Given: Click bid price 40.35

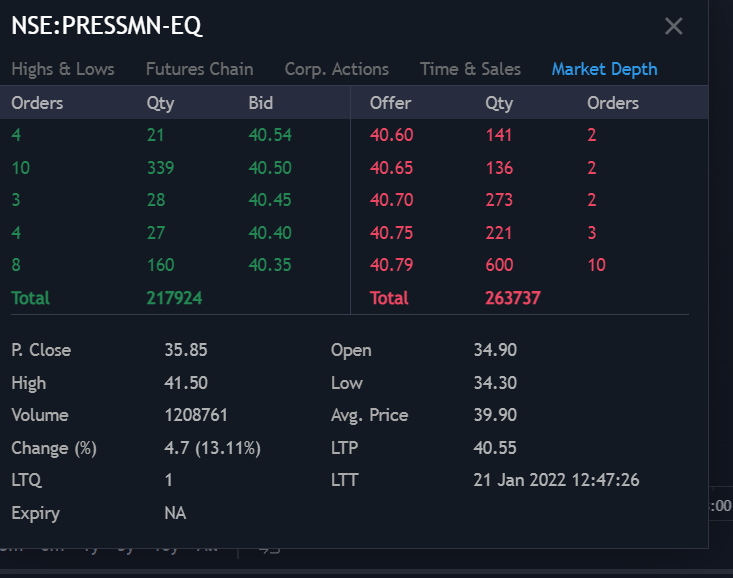Looking at the screenshot, I should point(270,265).
